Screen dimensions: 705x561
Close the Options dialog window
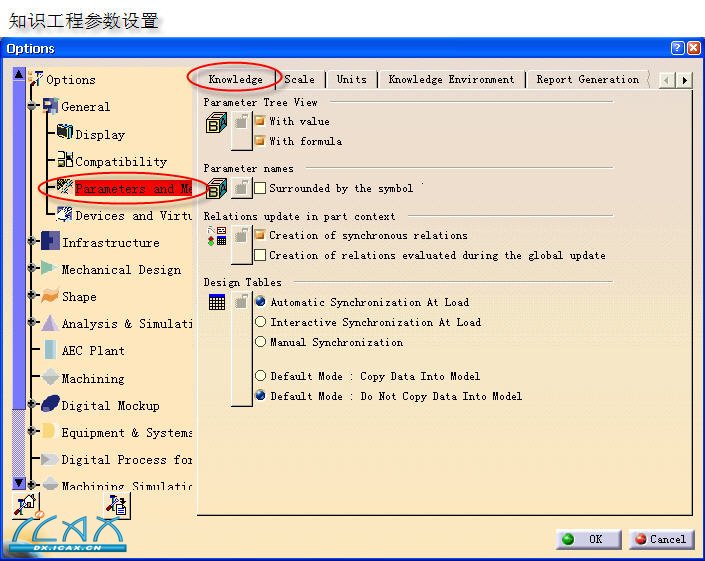point(694,48)
